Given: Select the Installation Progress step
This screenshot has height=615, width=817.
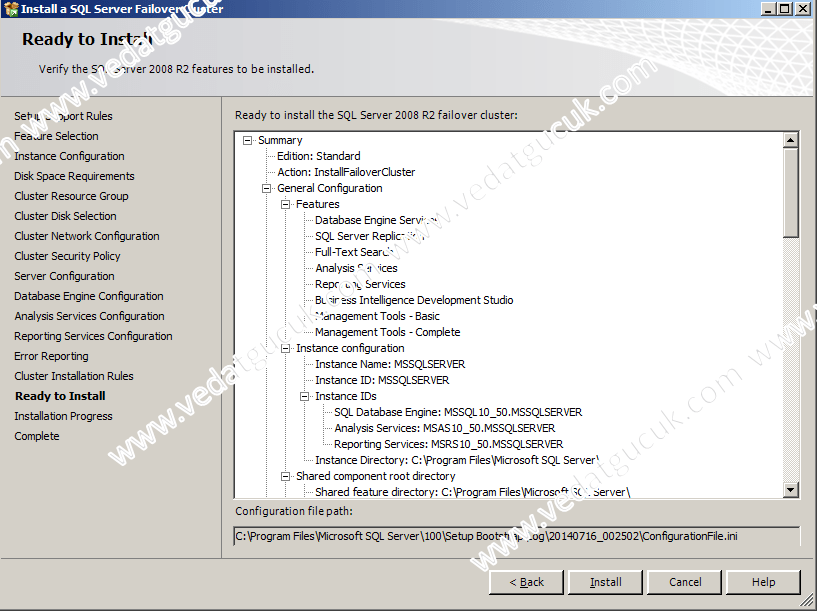Looking at the screenshot, I should tap(63, 416).
